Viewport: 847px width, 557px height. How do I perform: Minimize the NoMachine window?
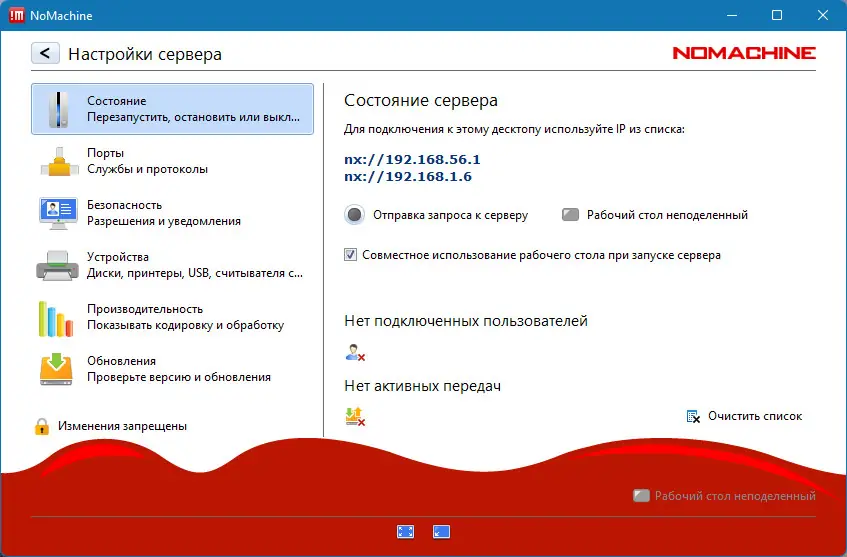pos(732,15)
